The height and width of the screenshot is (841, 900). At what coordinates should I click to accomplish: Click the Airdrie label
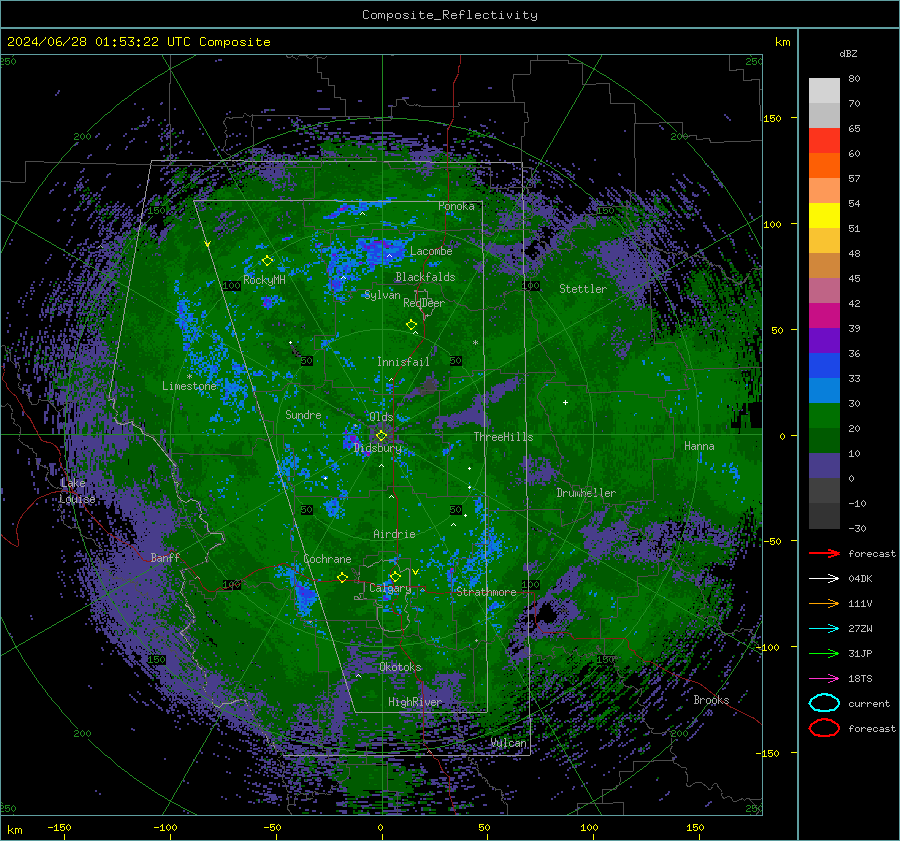[394, 534]
